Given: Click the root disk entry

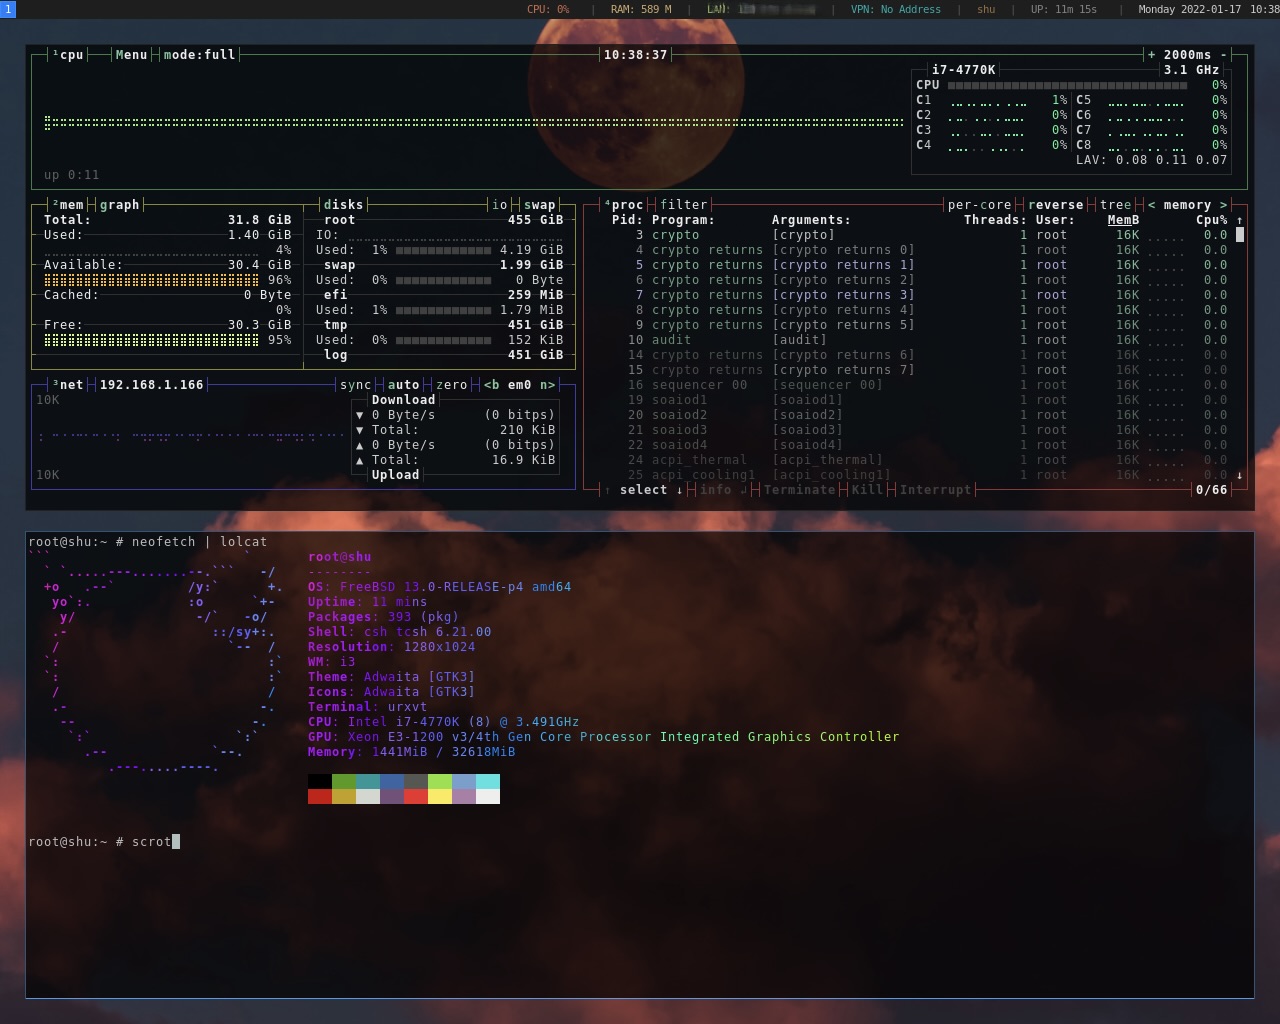Looking at the screenshot, I should 339,220.
